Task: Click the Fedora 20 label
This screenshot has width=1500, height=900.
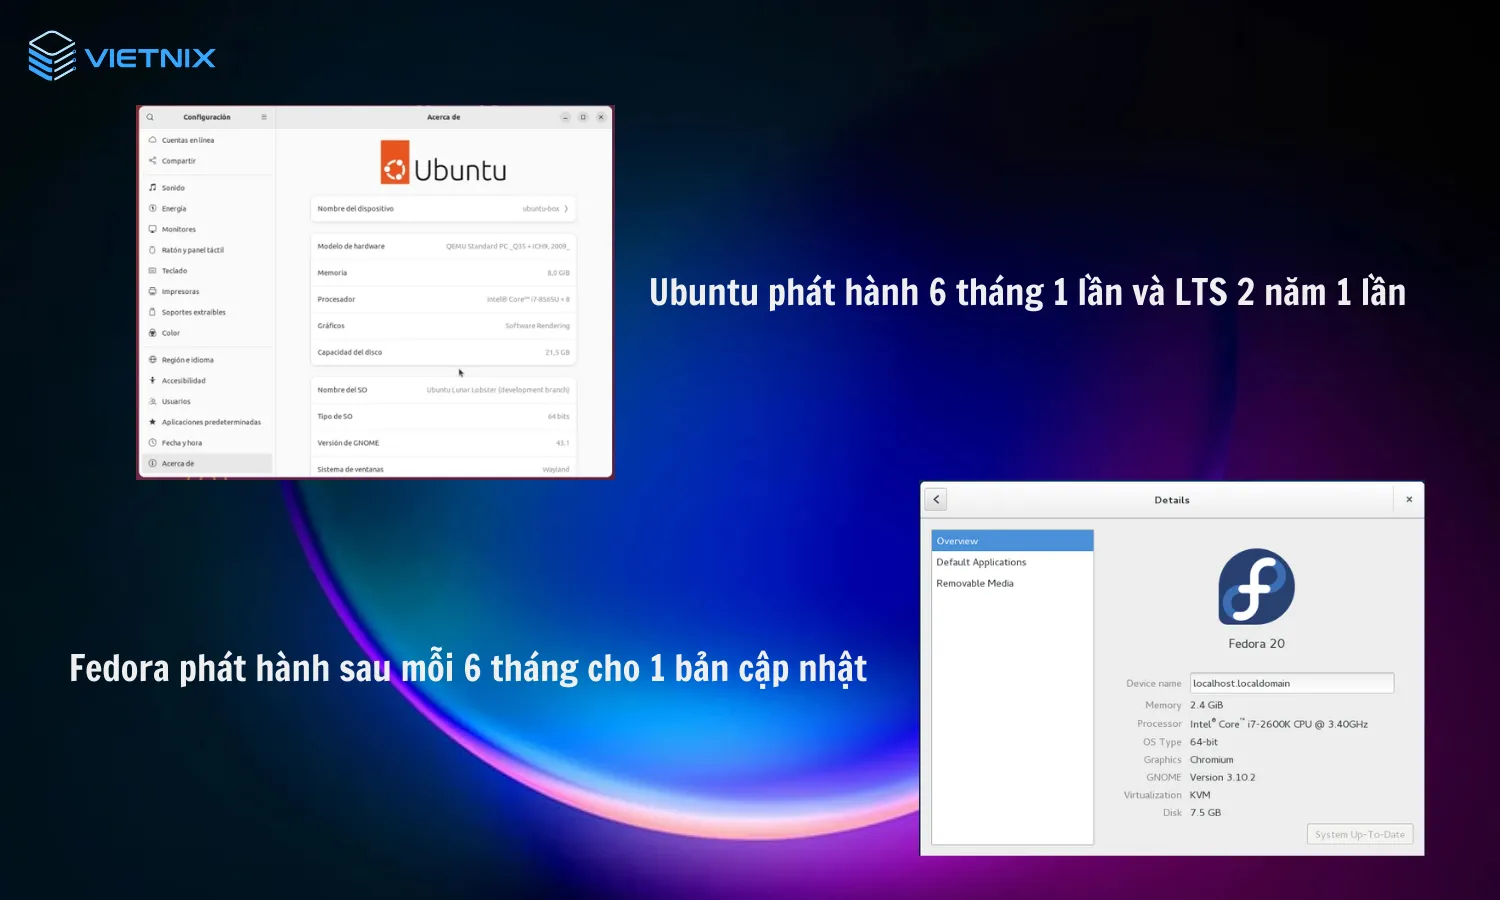Action: [1256, 644]
